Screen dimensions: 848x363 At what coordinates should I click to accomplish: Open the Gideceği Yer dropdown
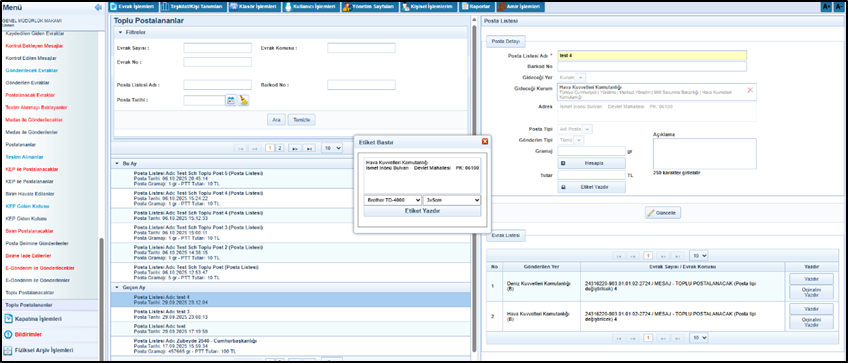click(572, 78)
